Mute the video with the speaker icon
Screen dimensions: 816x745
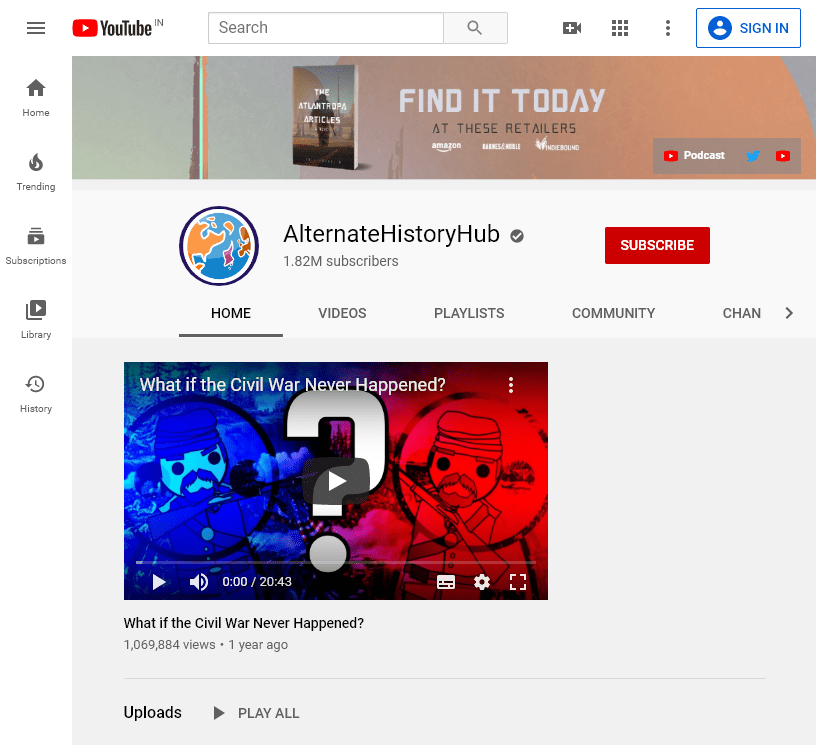coord(198,582)
